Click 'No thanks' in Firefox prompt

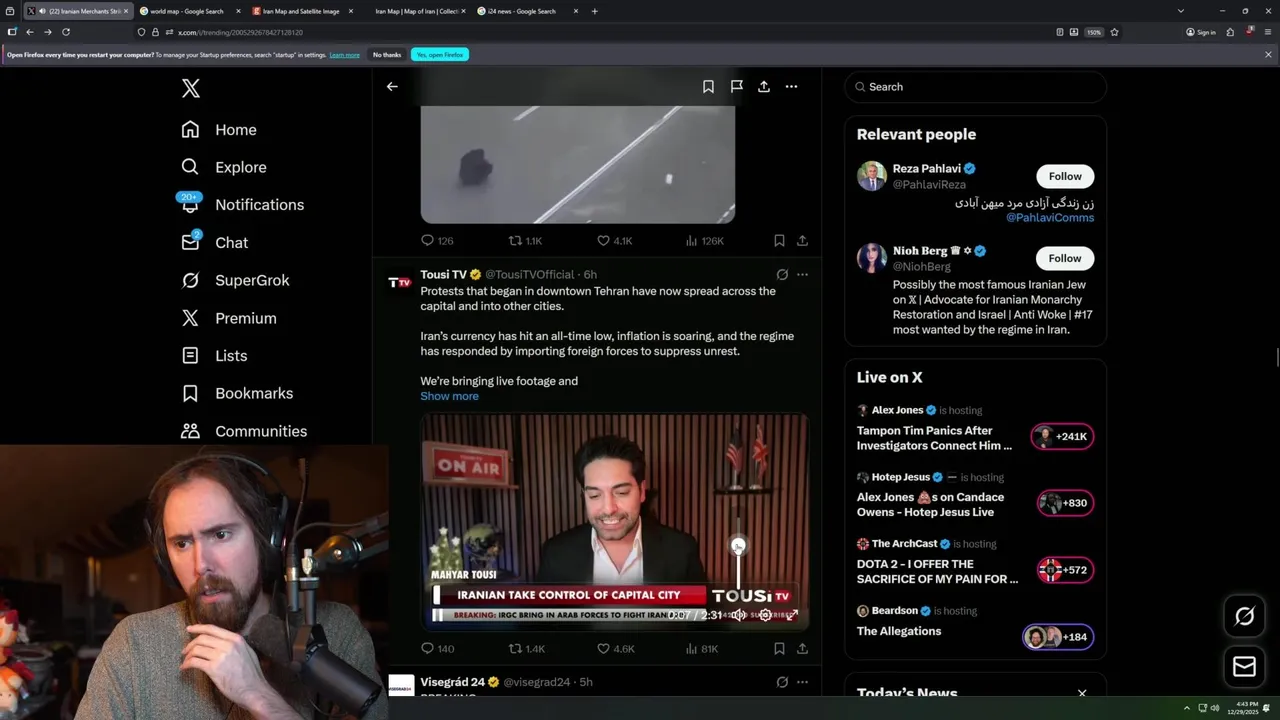[x=387, y=55]
